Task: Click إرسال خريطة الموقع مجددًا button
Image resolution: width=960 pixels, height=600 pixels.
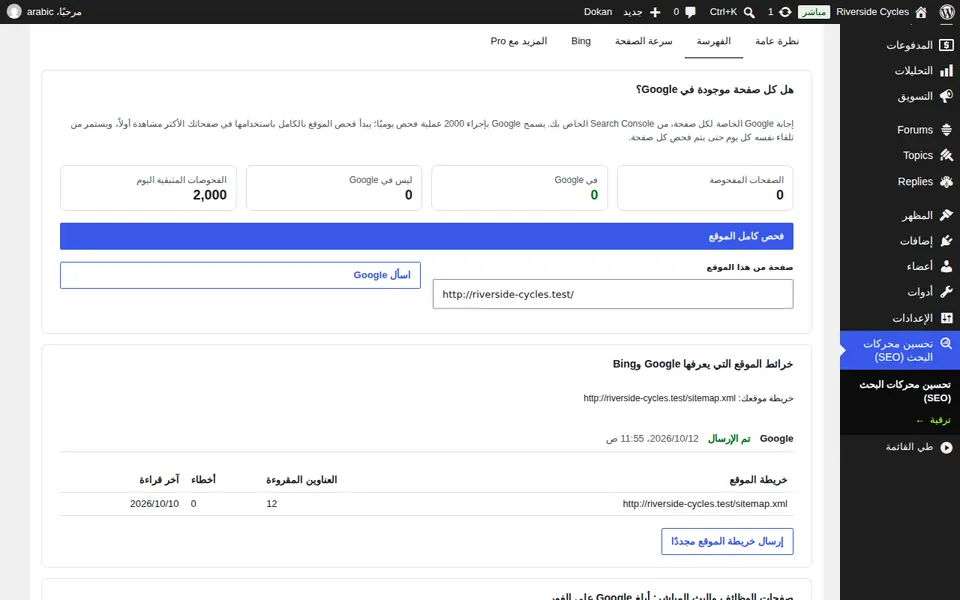Action: tap(727, 542)
